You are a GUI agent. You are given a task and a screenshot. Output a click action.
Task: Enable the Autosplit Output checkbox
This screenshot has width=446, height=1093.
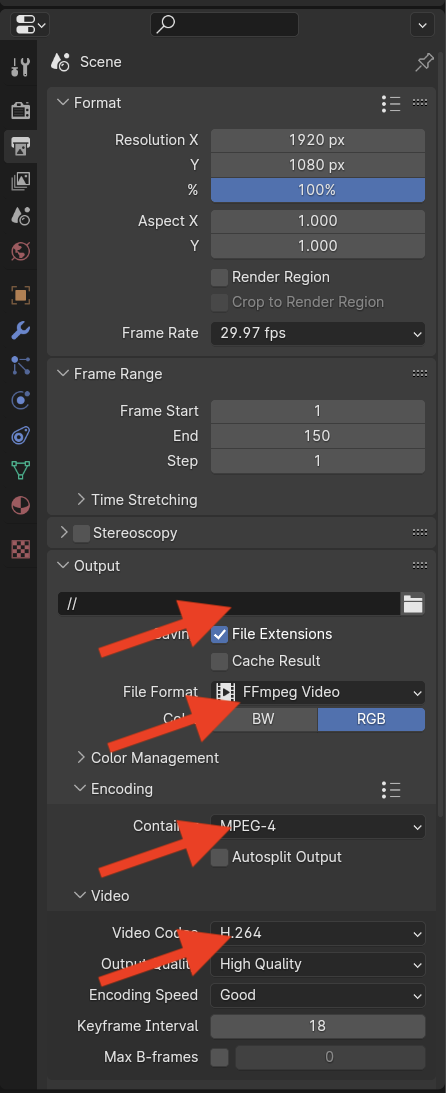(x=220, y=857)
